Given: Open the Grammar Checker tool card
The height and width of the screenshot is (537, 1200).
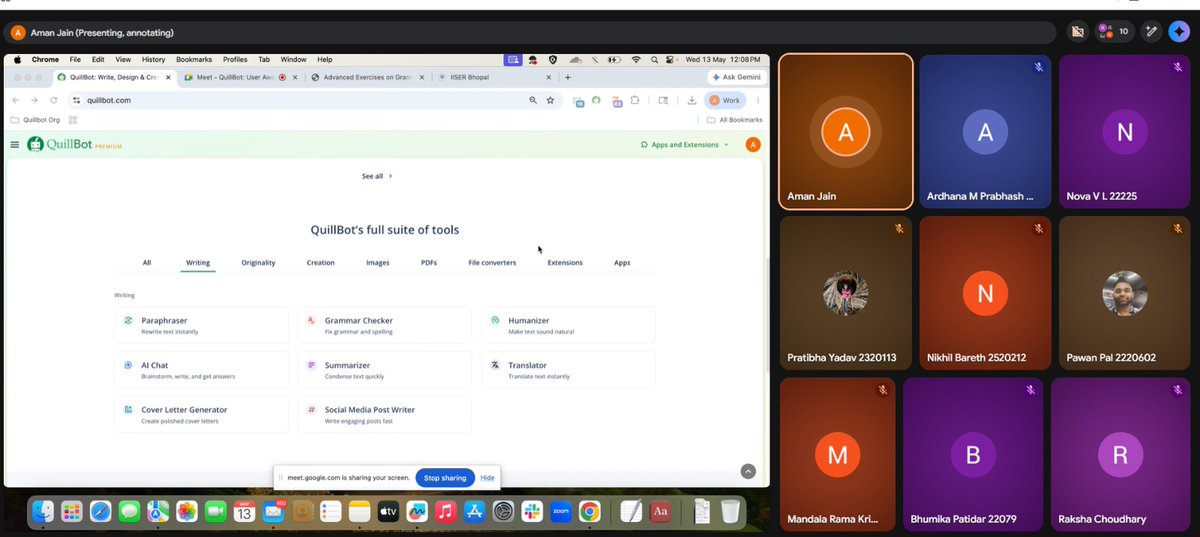Looking at the screenshot, I should pos(385,325).
